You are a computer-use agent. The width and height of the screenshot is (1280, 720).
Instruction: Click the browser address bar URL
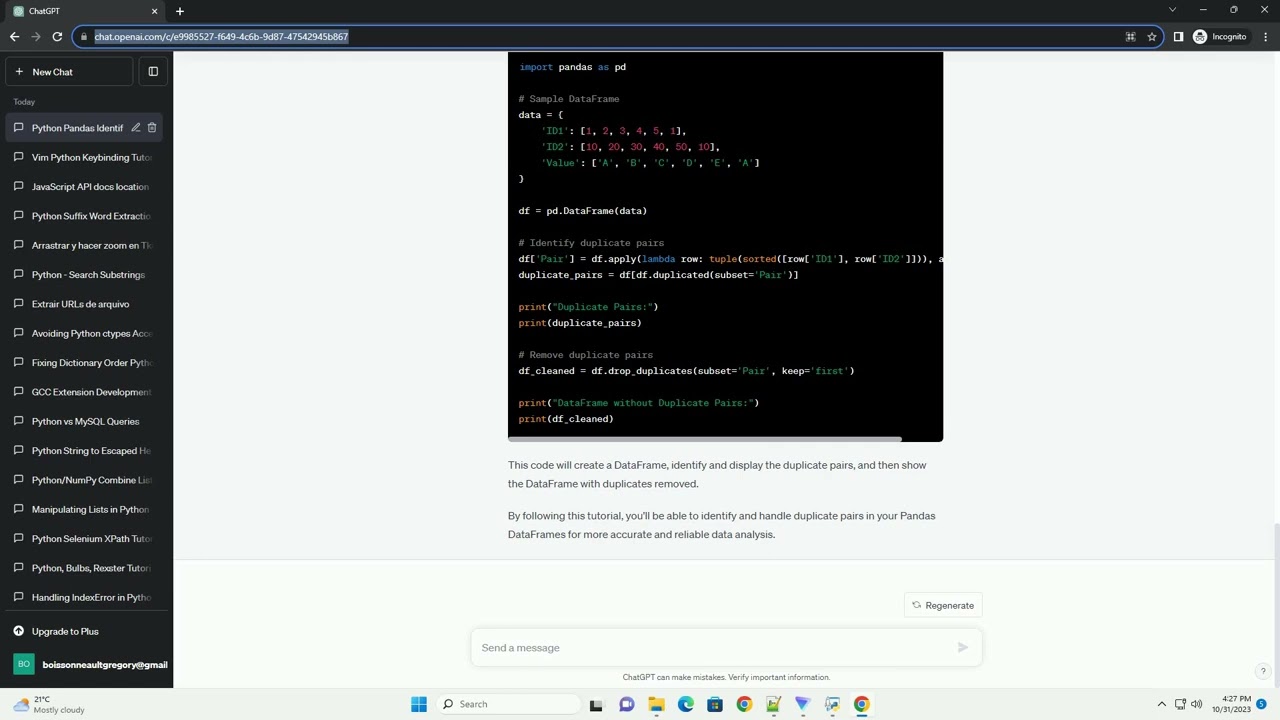point(221,37)
